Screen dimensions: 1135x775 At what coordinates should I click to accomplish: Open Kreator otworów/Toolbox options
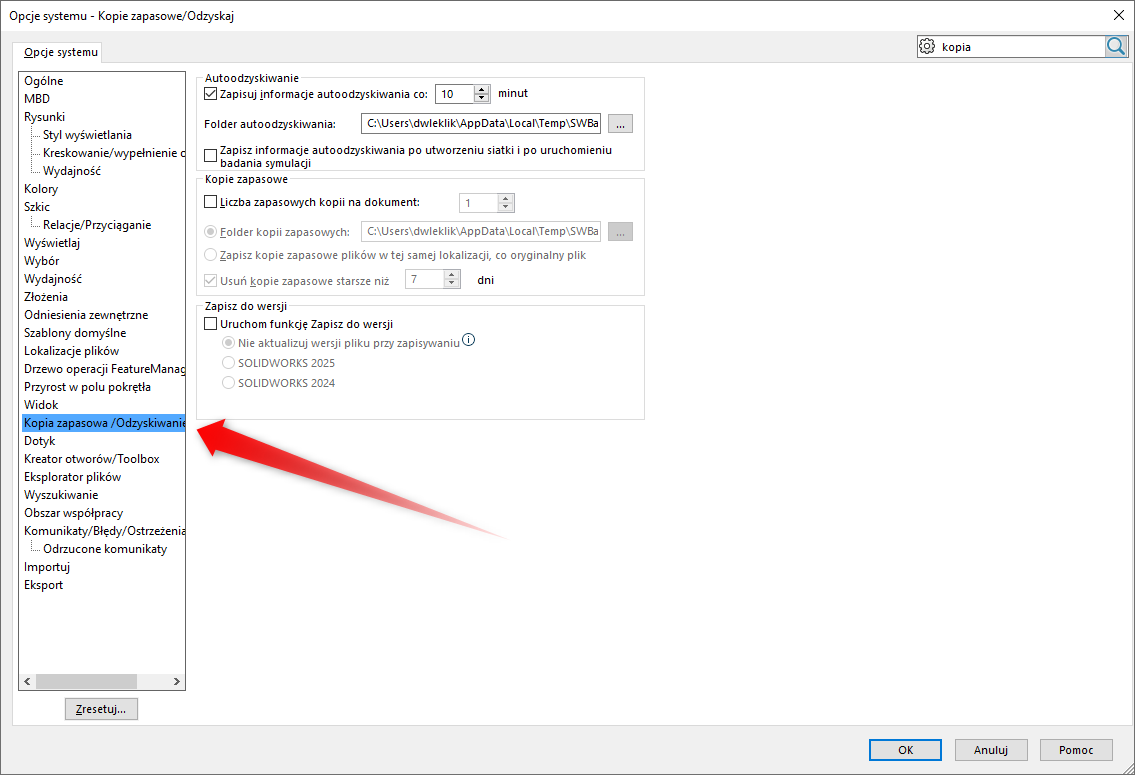click(92, 459)
